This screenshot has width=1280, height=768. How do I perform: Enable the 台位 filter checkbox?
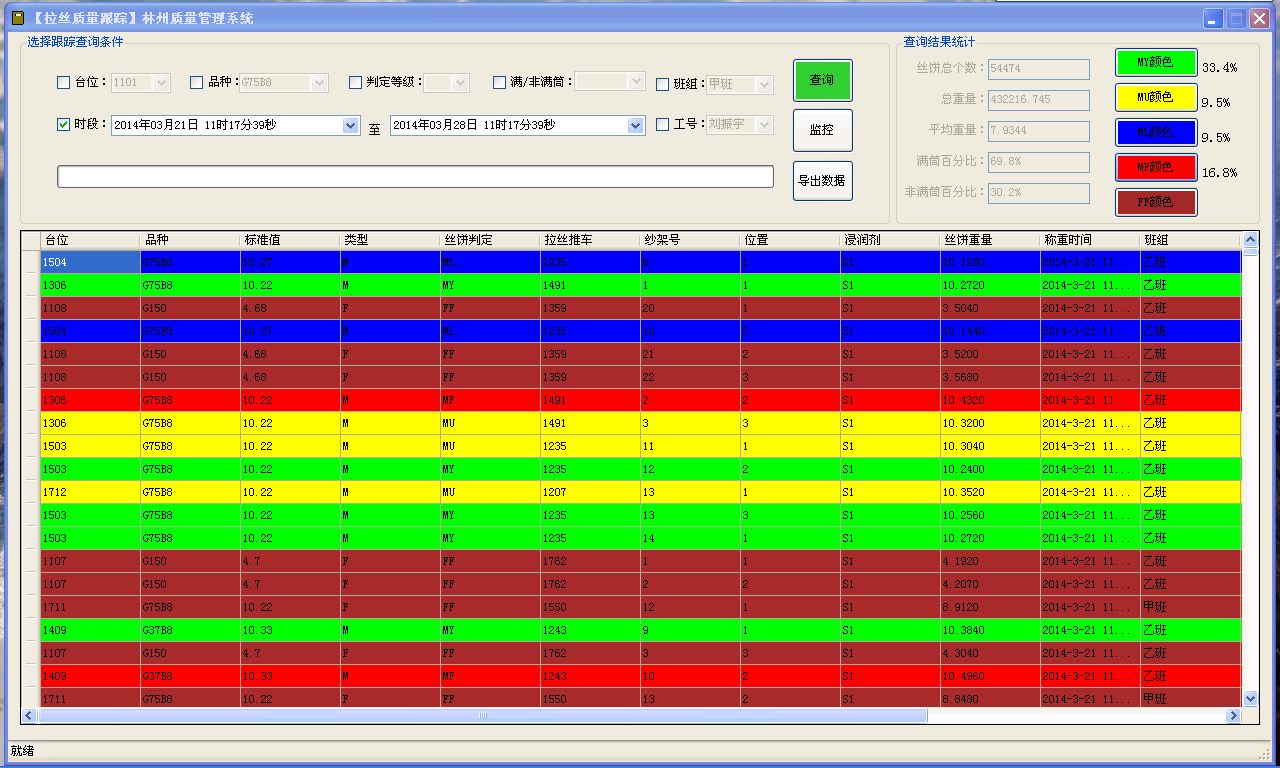point(64,83)
